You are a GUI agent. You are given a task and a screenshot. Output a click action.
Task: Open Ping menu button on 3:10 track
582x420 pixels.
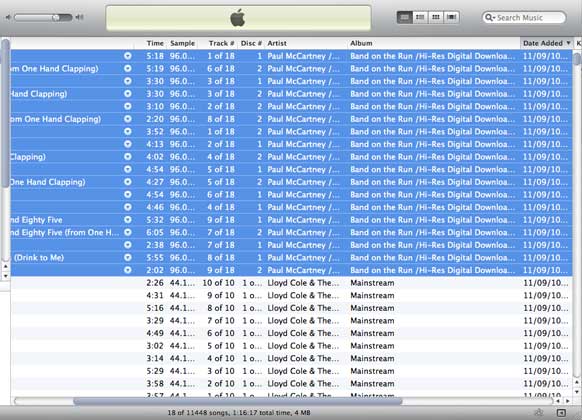click(x=128, y=106)
